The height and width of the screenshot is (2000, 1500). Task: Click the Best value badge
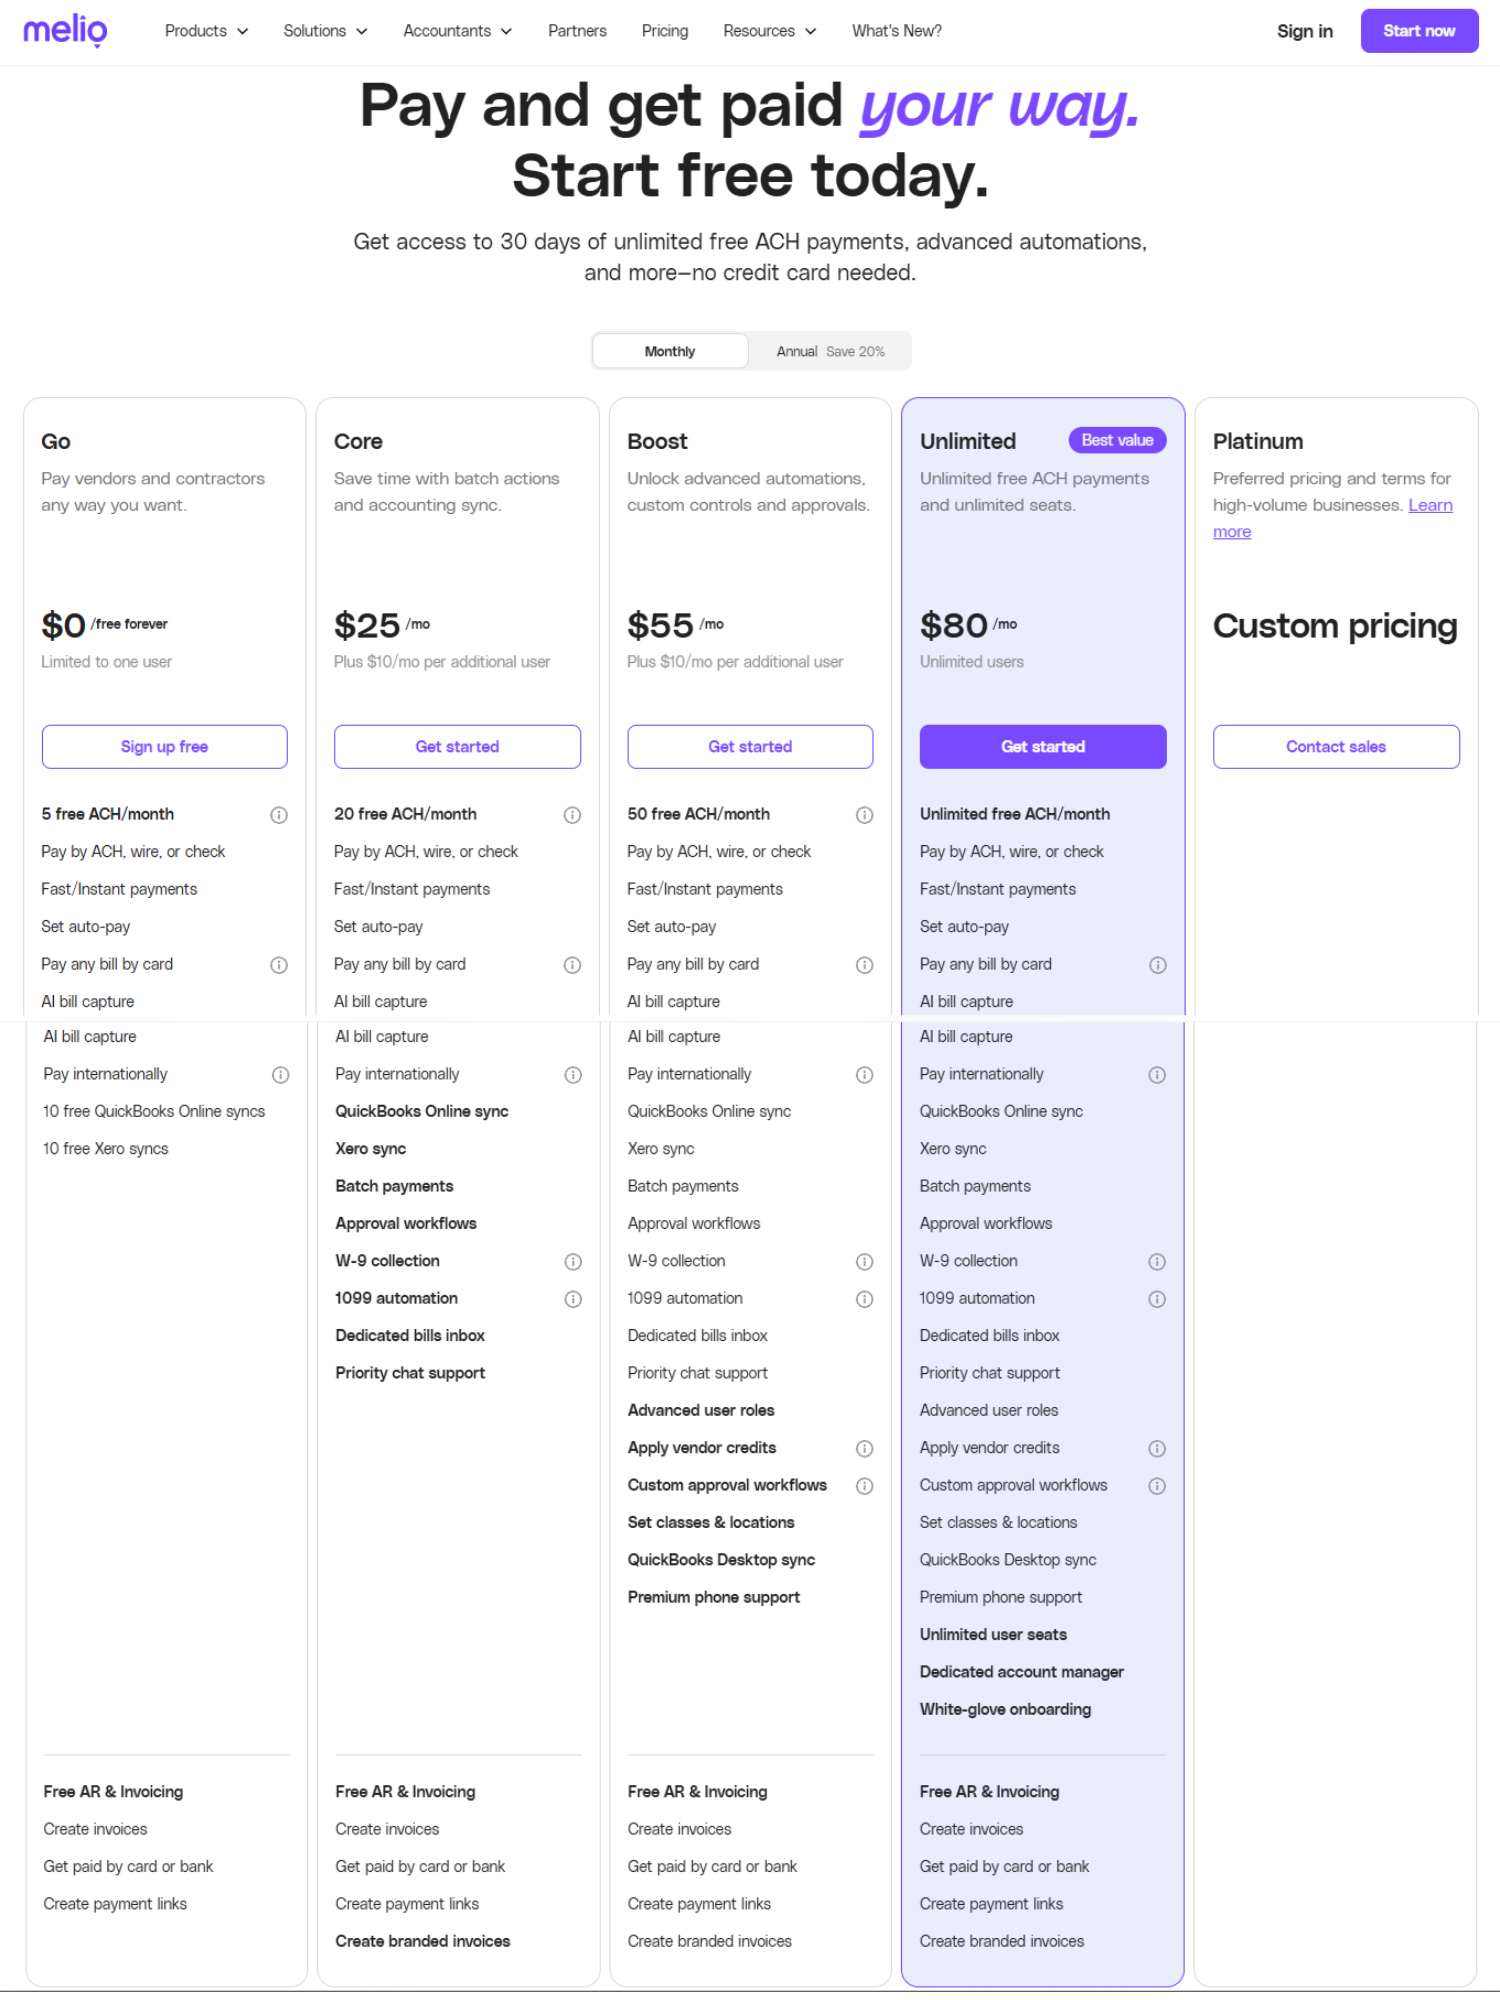[x=1117, y=440]
